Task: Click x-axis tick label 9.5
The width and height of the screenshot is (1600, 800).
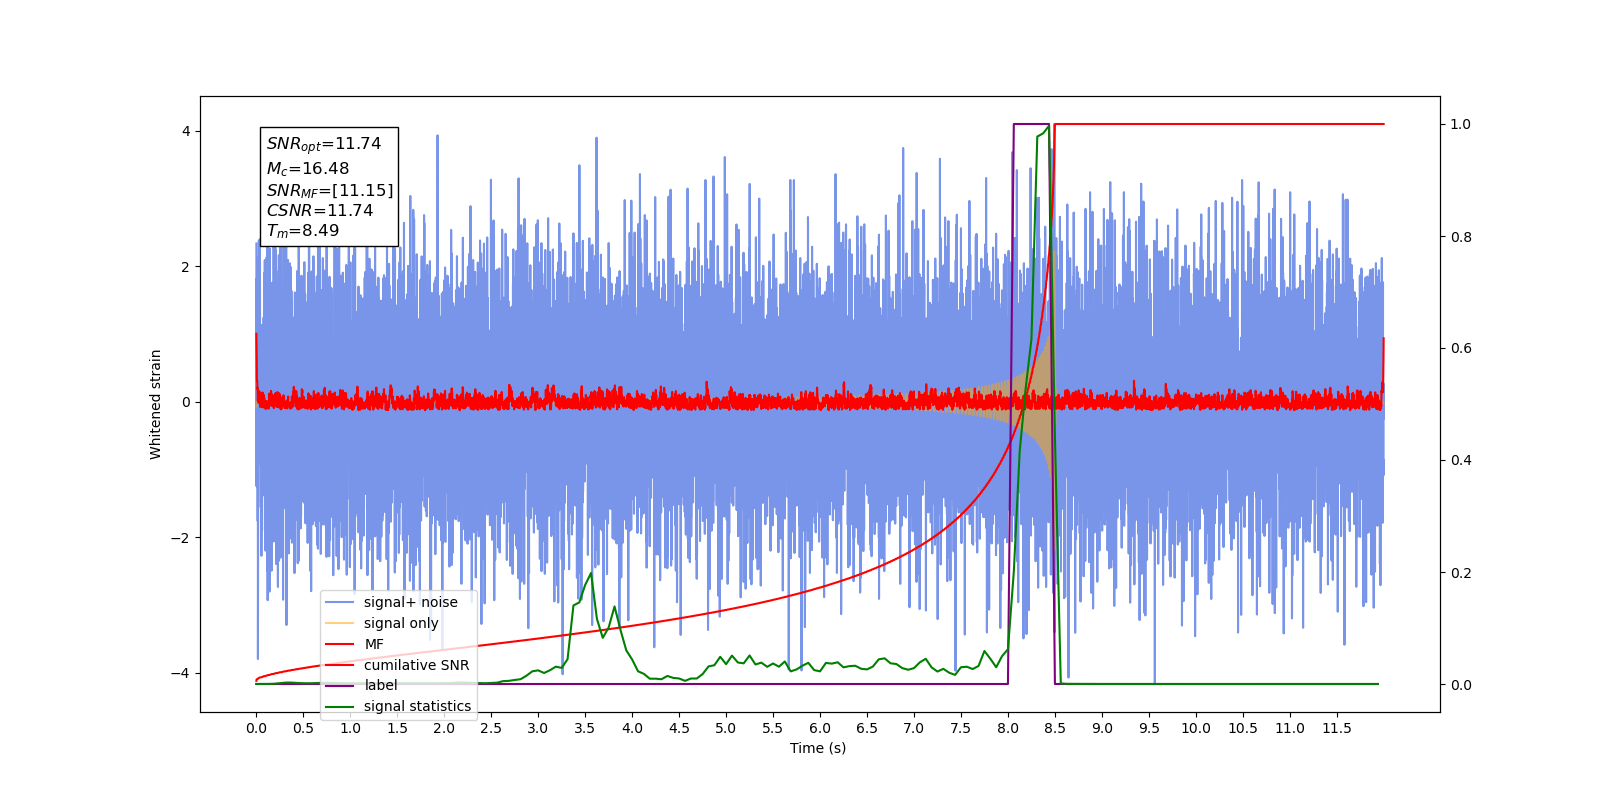Action: pos(1149,728)
